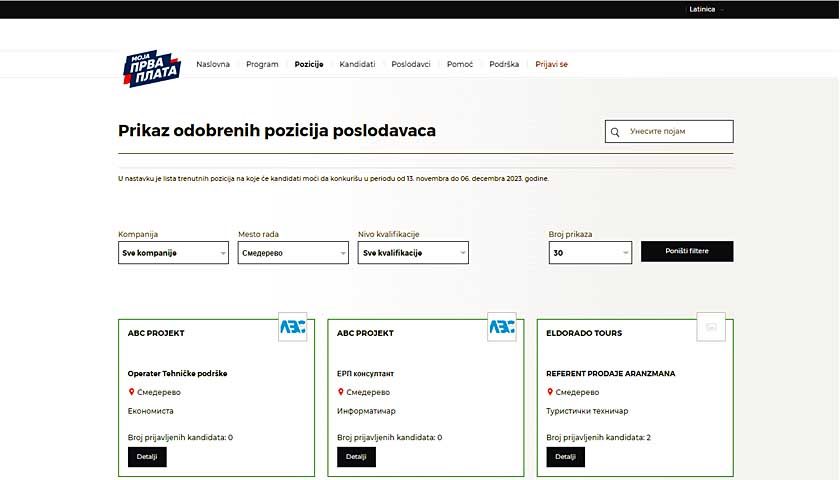Click the Poništi filtere button
Viewport: 840px width, 480px height.
pyautogui.click(x=687, y=251)
